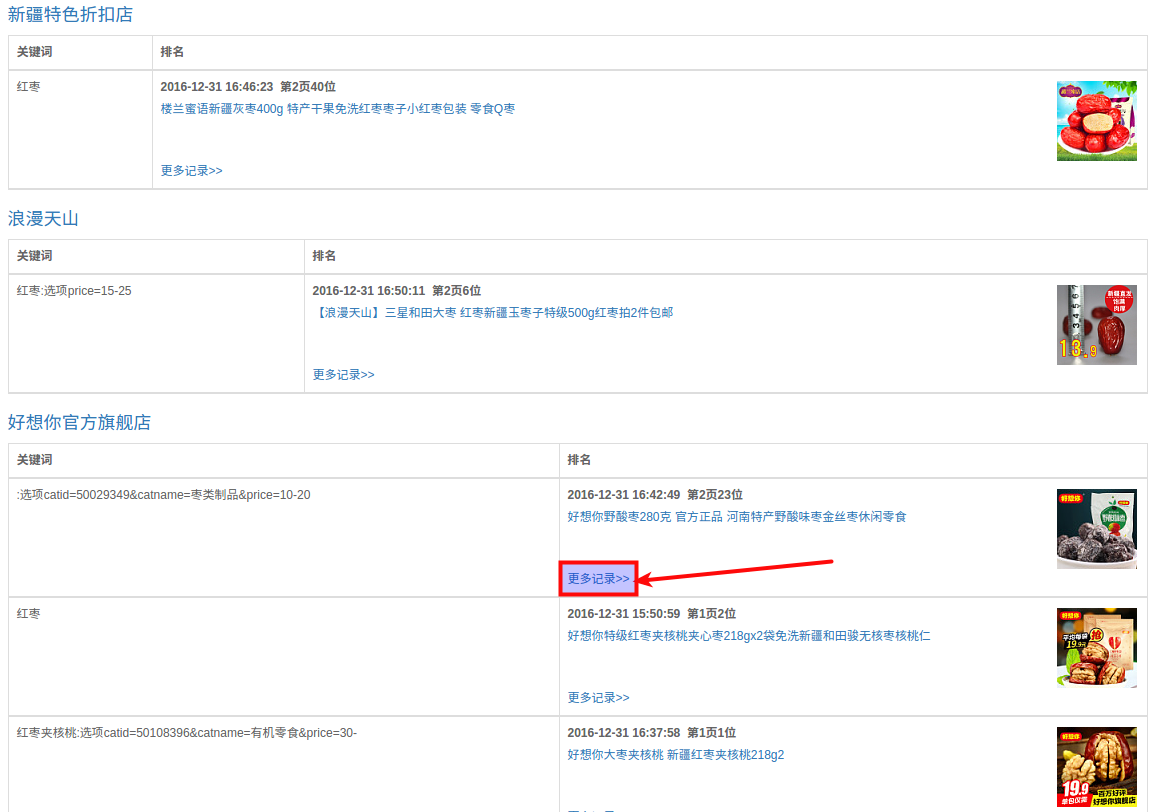
Task: Select keyword 红枣夹核桃:选项catid=50108396
Action: pos(187,733)
